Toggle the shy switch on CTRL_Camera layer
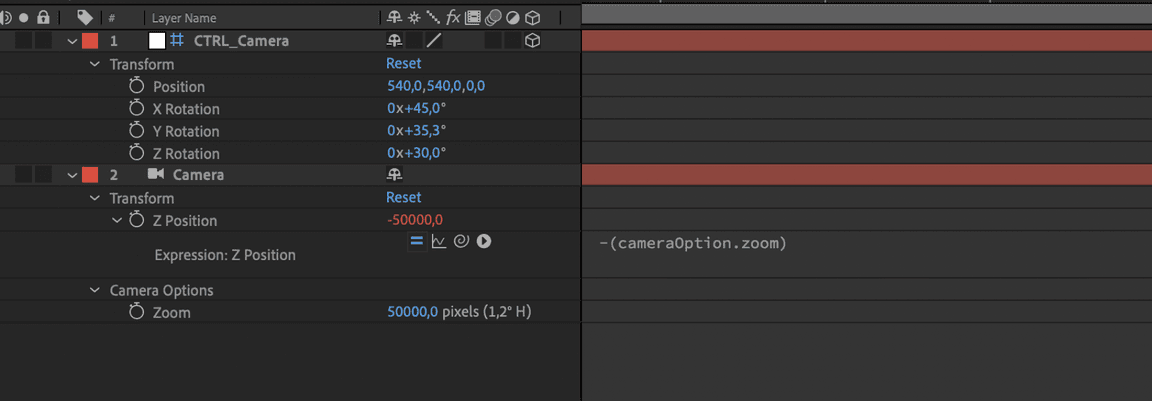Viewport: 1152px width, 401px height. [395, 41]
